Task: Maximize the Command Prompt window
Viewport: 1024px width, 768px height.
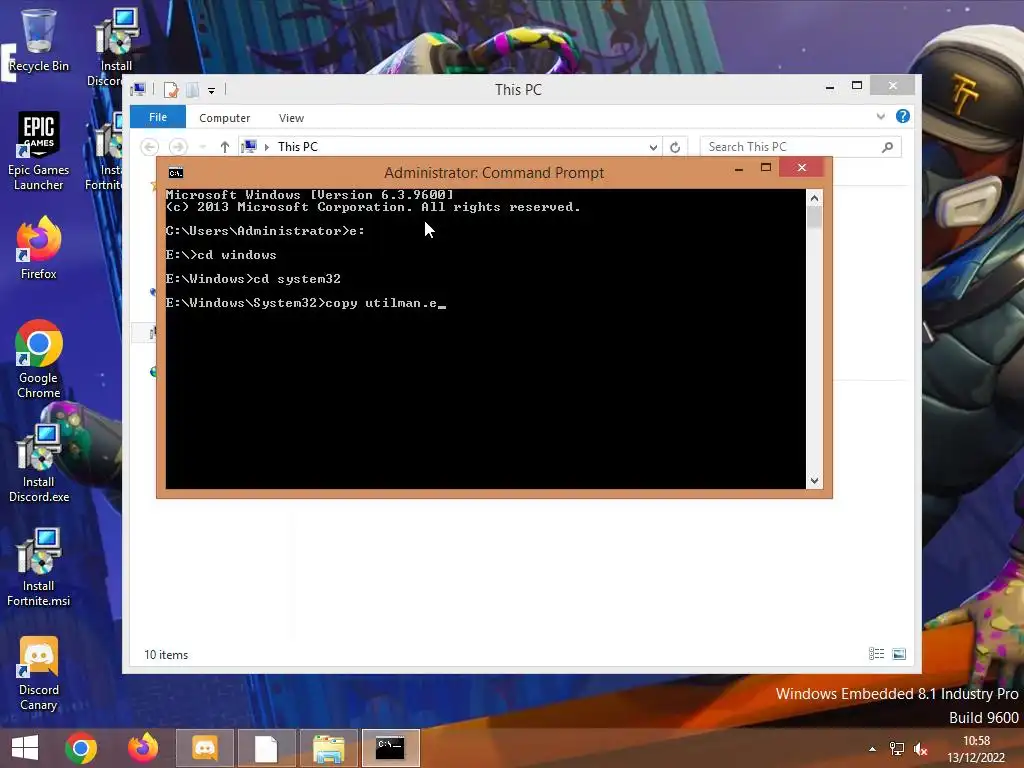Action: [766, 168]
